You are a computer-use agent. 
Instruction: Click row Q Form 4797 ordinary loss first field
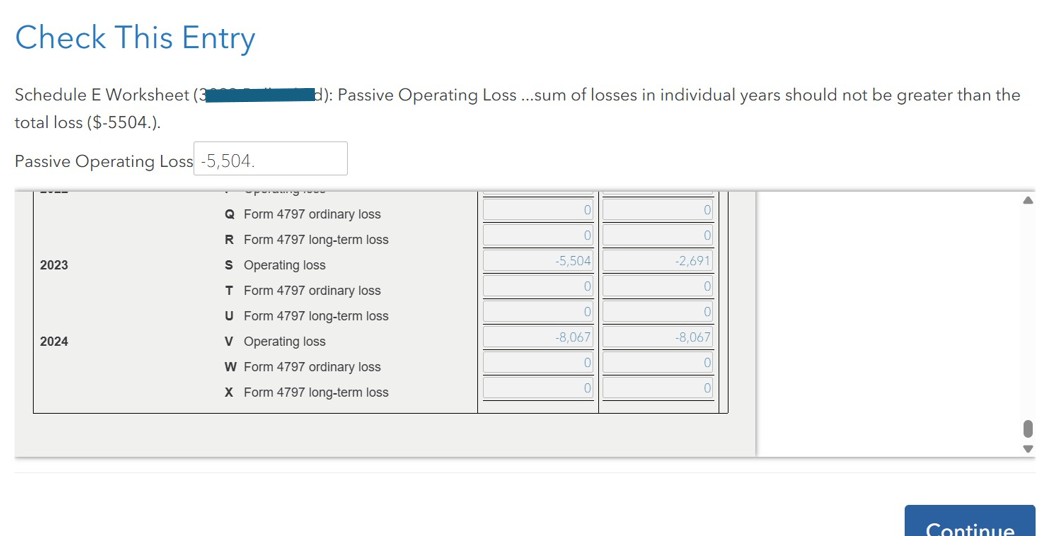pyautogui.click(x=538, y=210)
